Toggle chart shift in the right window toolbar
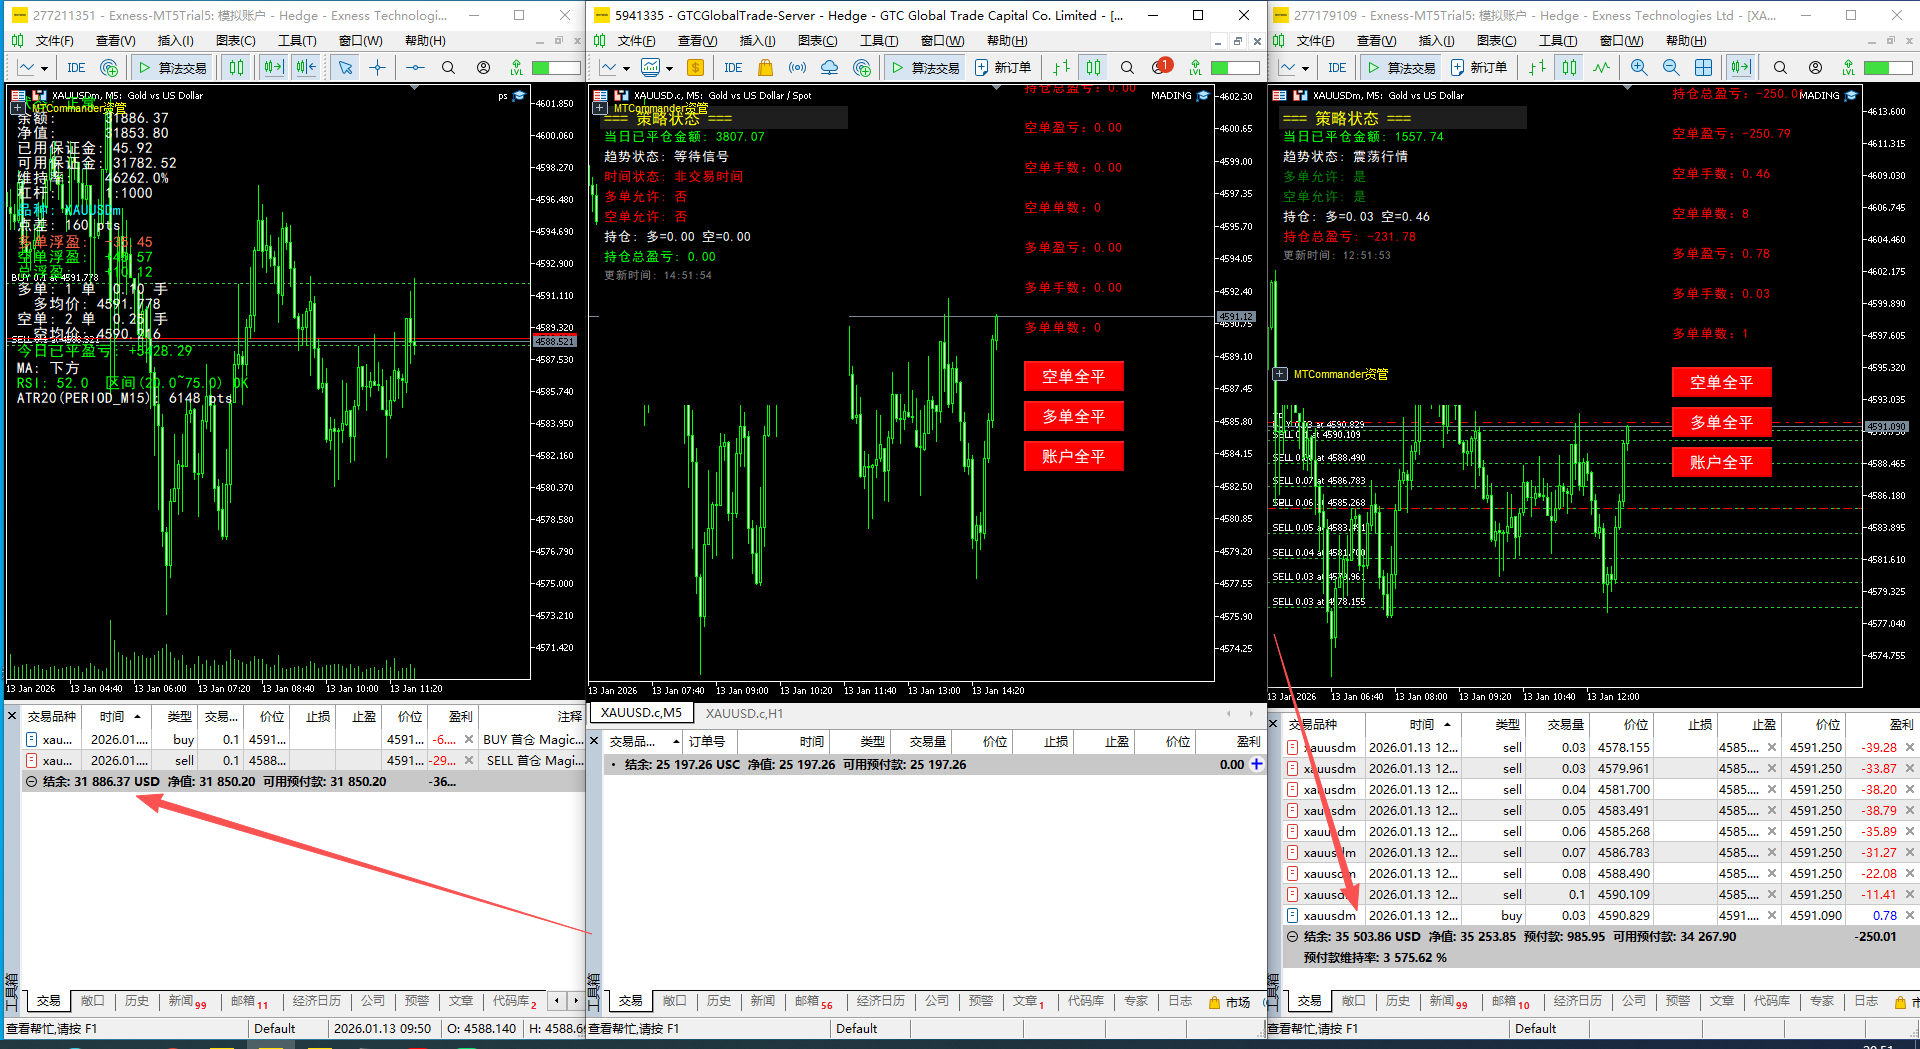 point(1741,68)
